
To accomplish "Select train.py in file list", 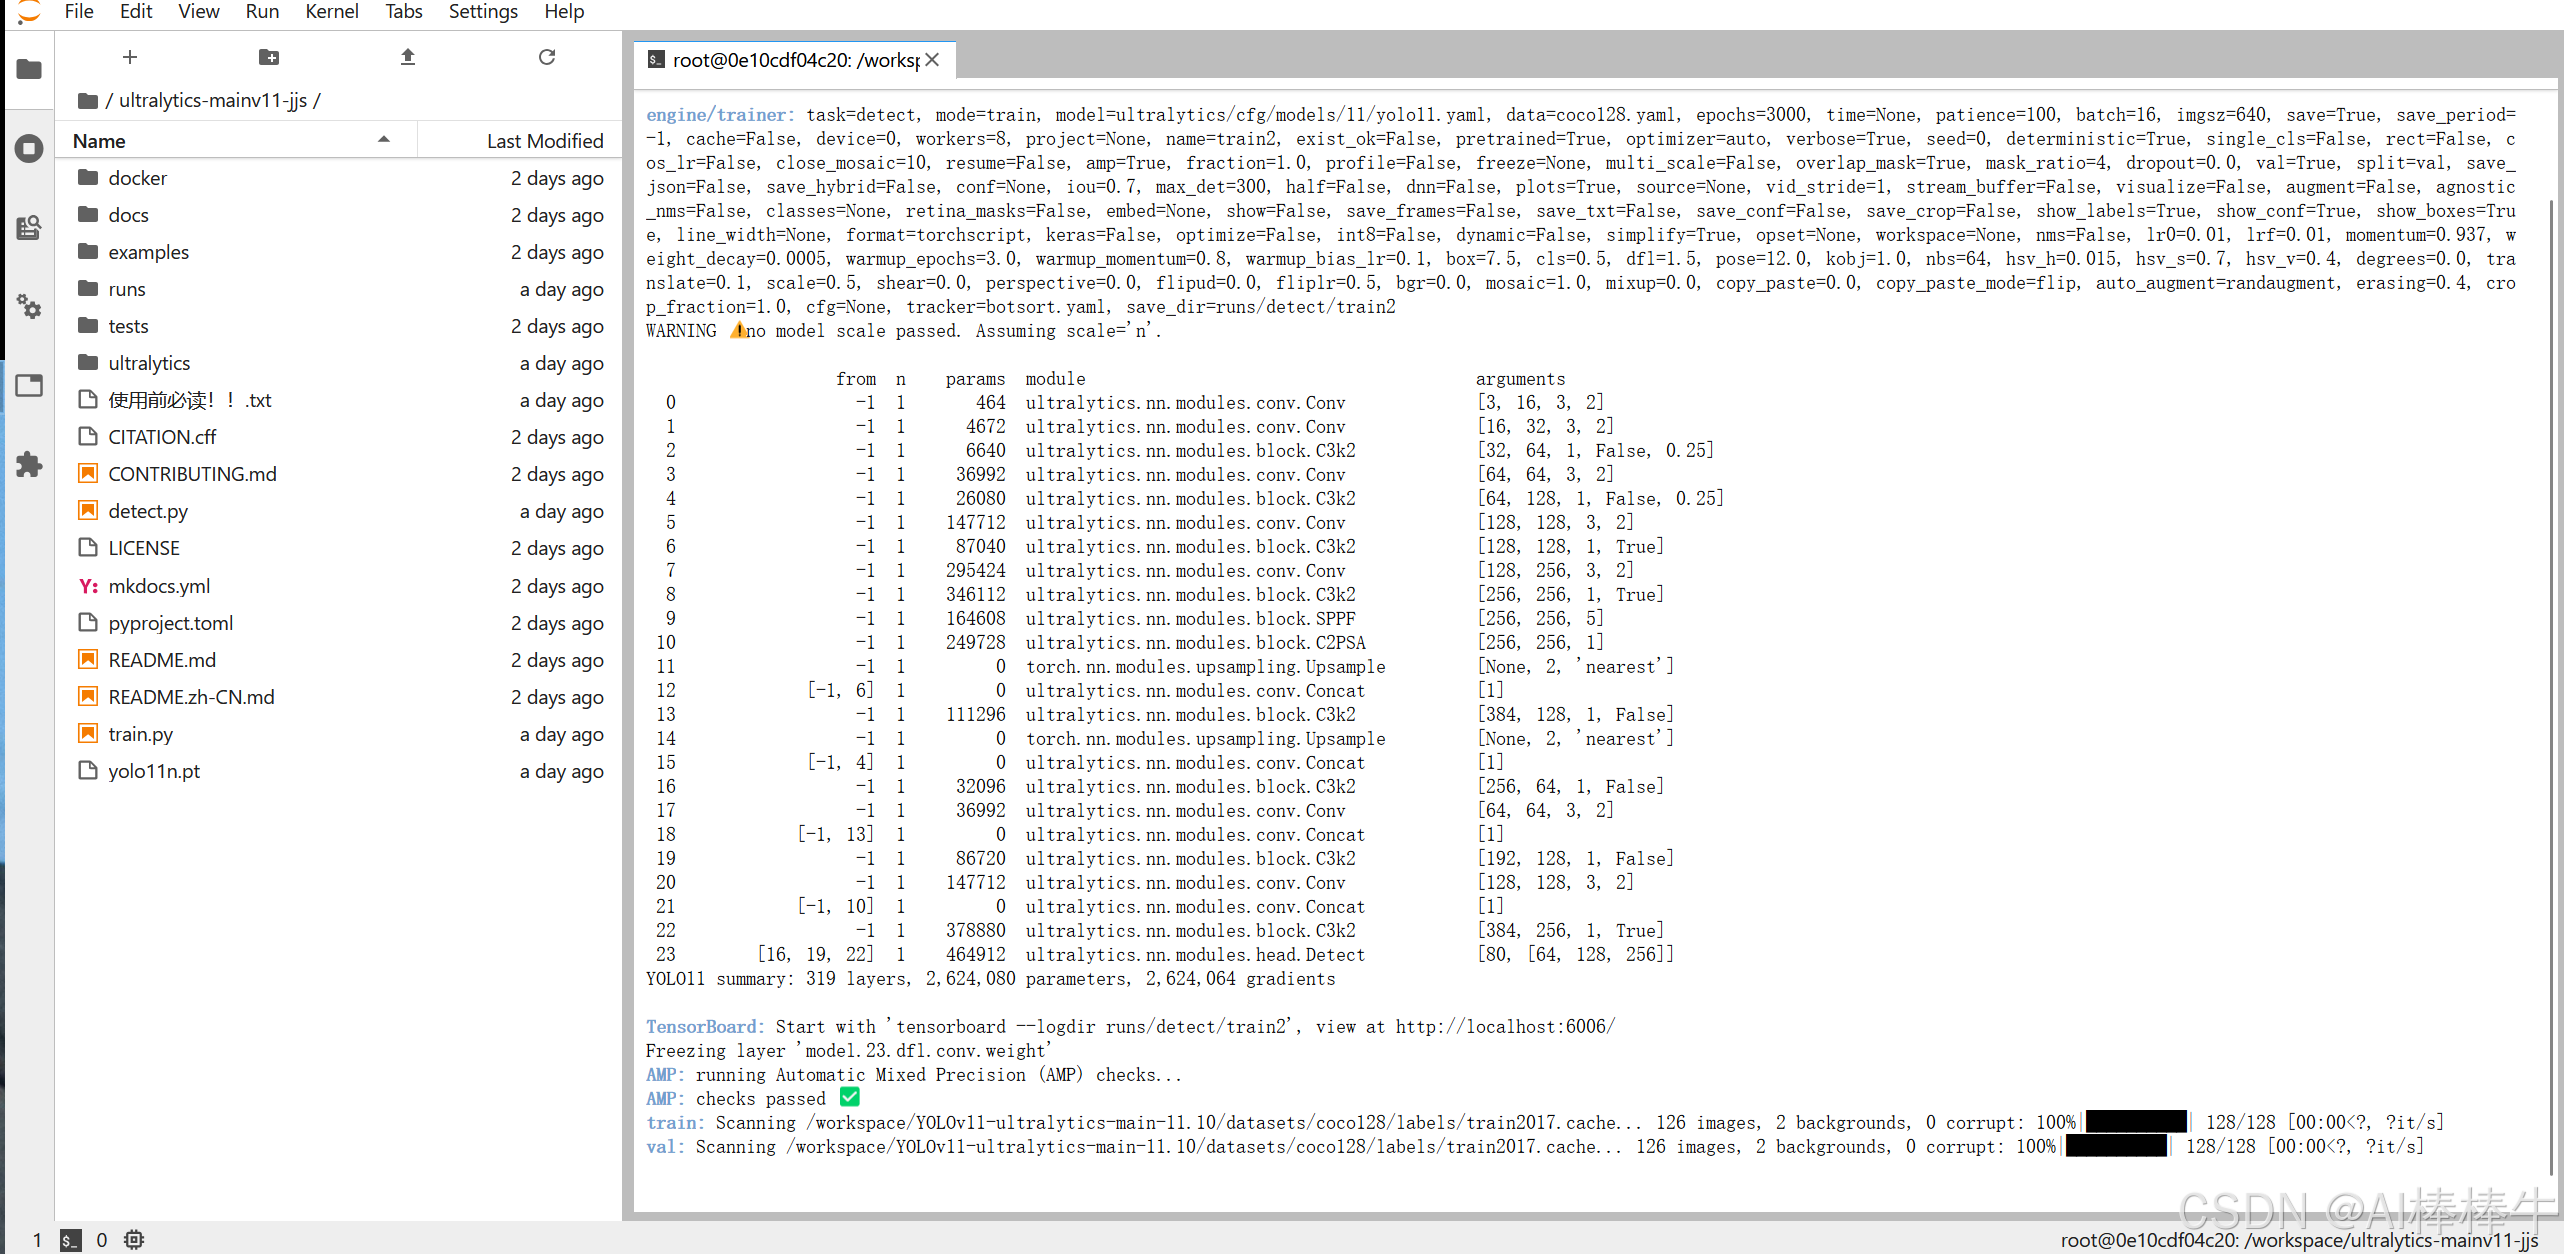I will point(140,734).
